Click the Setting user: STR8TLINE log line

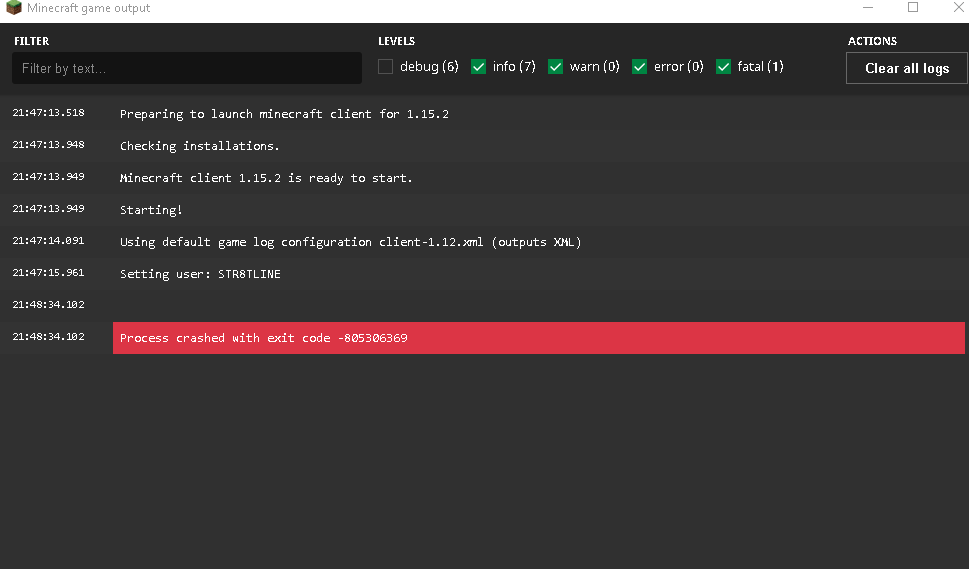coord(200,274)
